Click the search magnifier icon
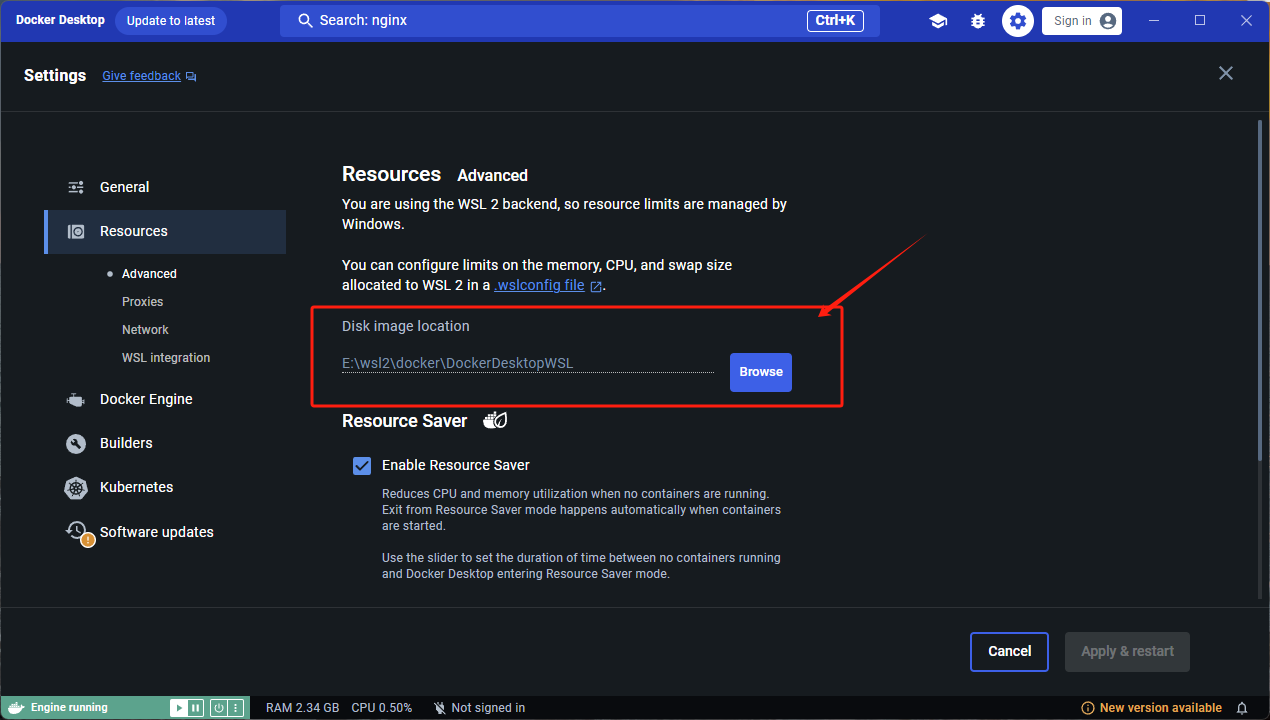1270x720 pixels. point(306,20)
